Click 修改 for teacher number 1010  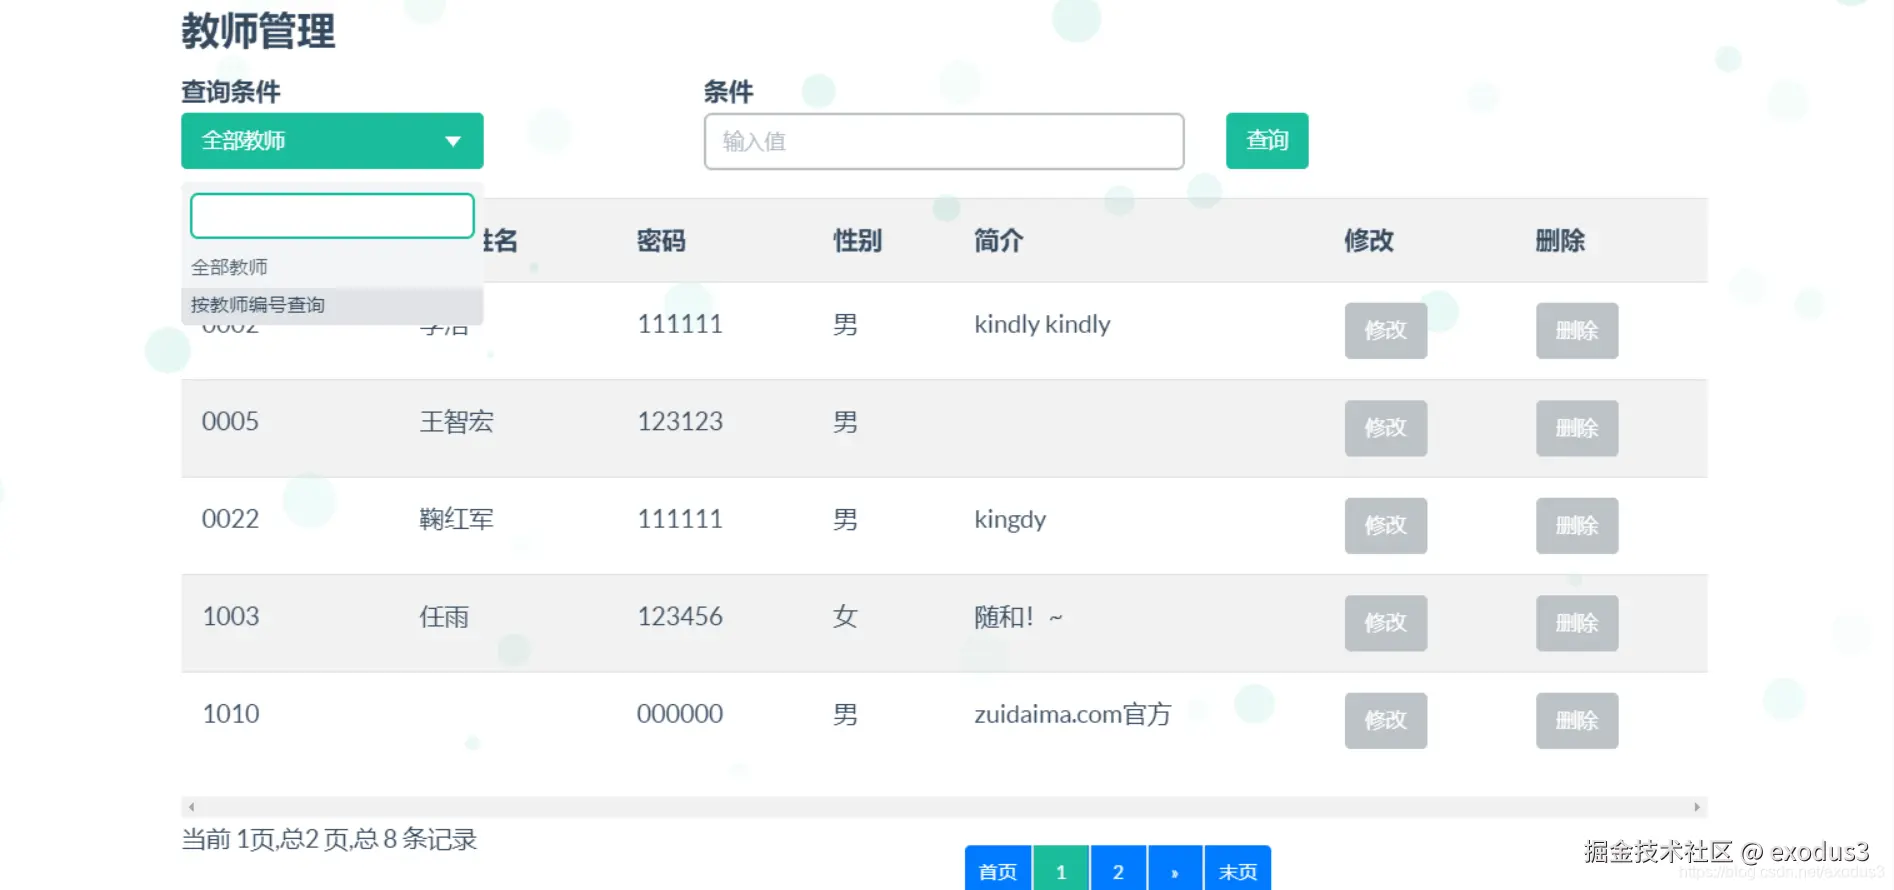(x=1386, y=721)
